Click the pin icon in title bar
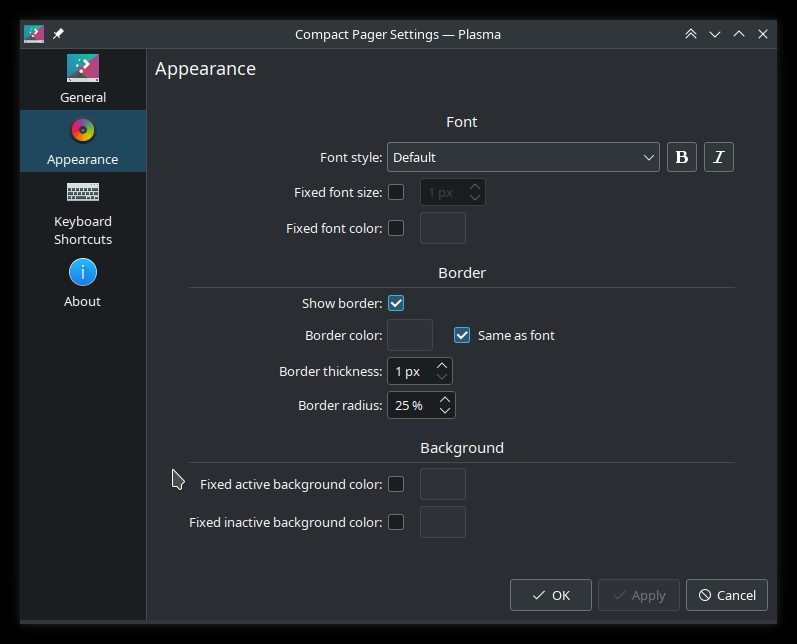 [x=58, y=34]
